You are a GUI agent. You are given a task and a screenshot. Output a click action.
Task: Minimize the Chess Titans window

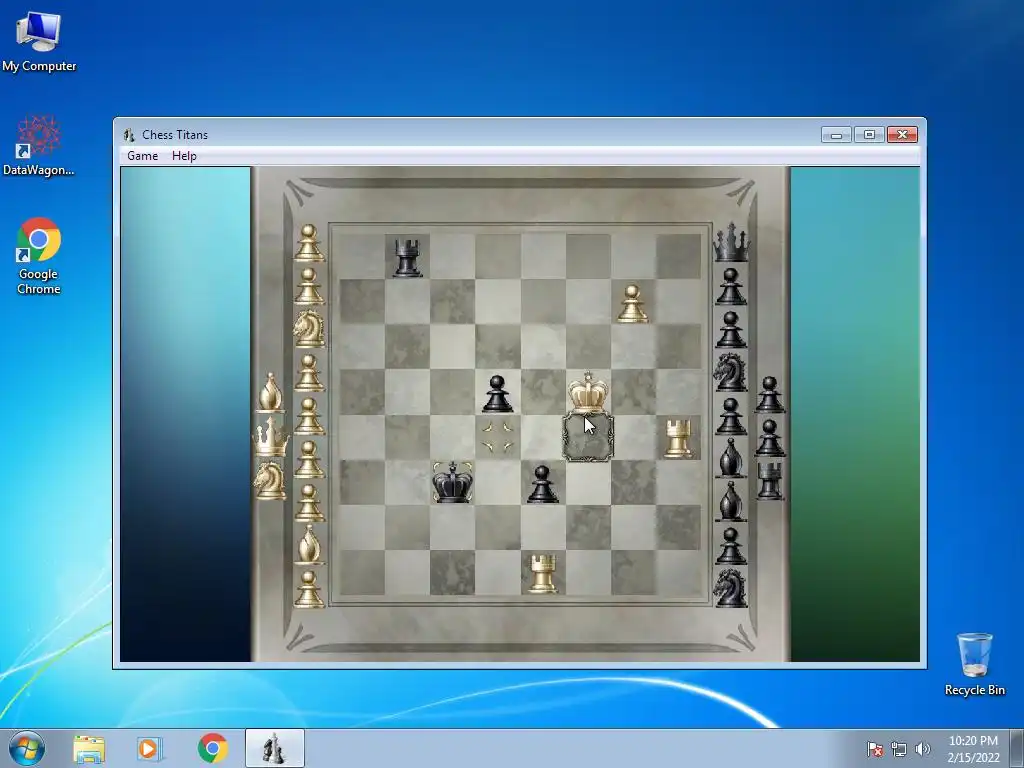pyautogui.click(x=836, y=135)
